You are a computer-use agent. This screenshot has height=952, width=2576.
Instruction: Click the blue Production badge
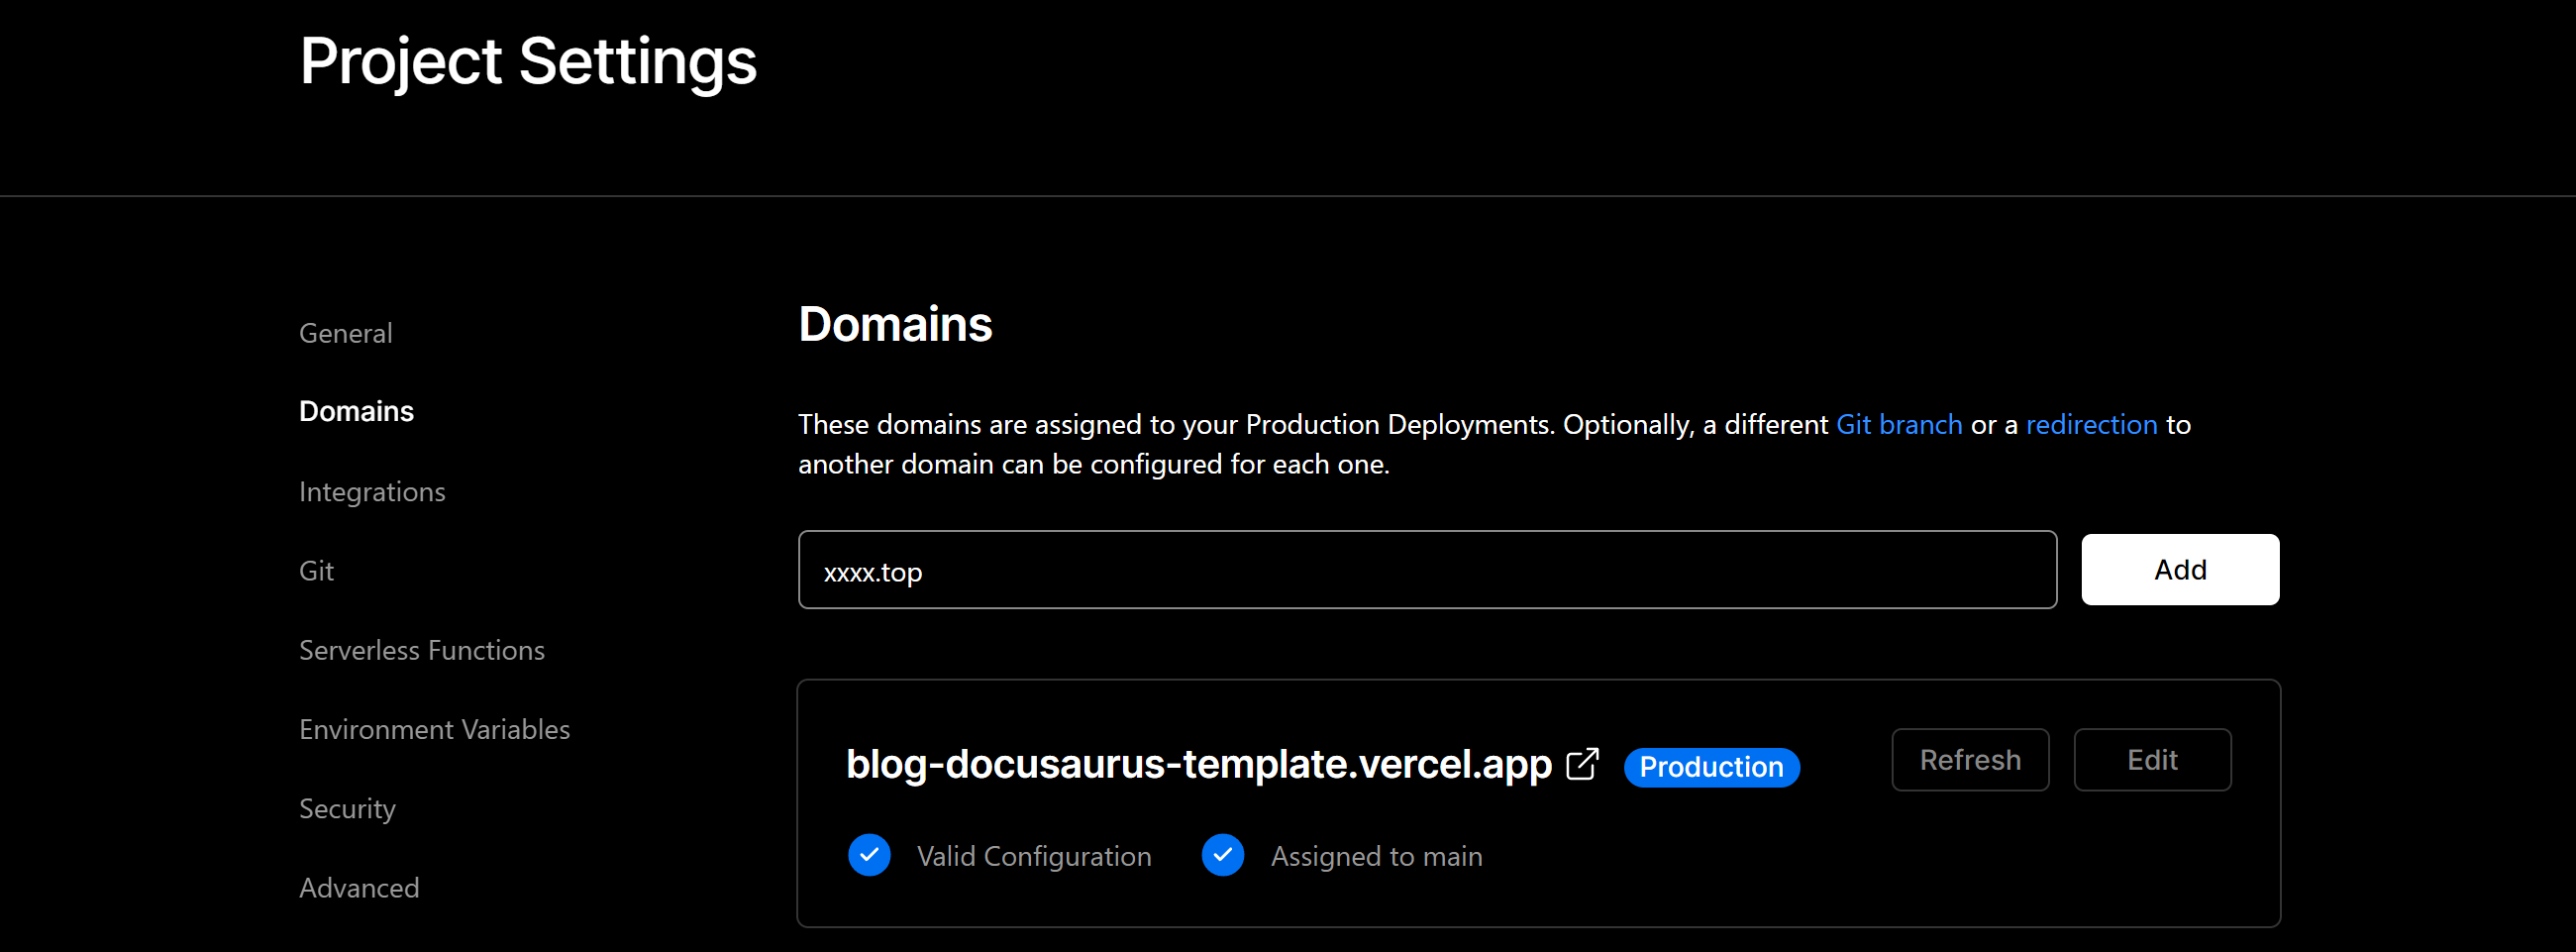coord(1711,767)
